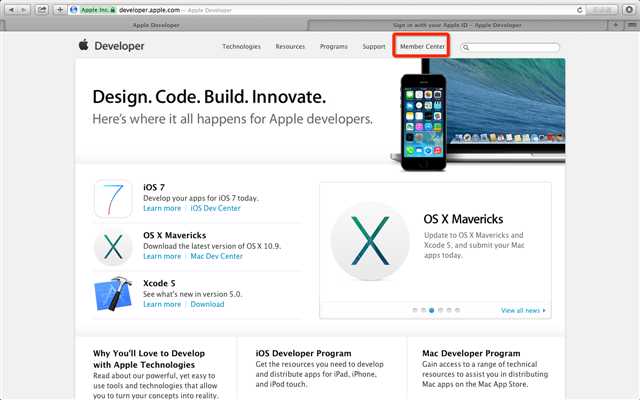Viewport: 640px width, 400px height.
Task: Open the Technologies nav menu
Action: pyautogui.click(x=241, y=47)
